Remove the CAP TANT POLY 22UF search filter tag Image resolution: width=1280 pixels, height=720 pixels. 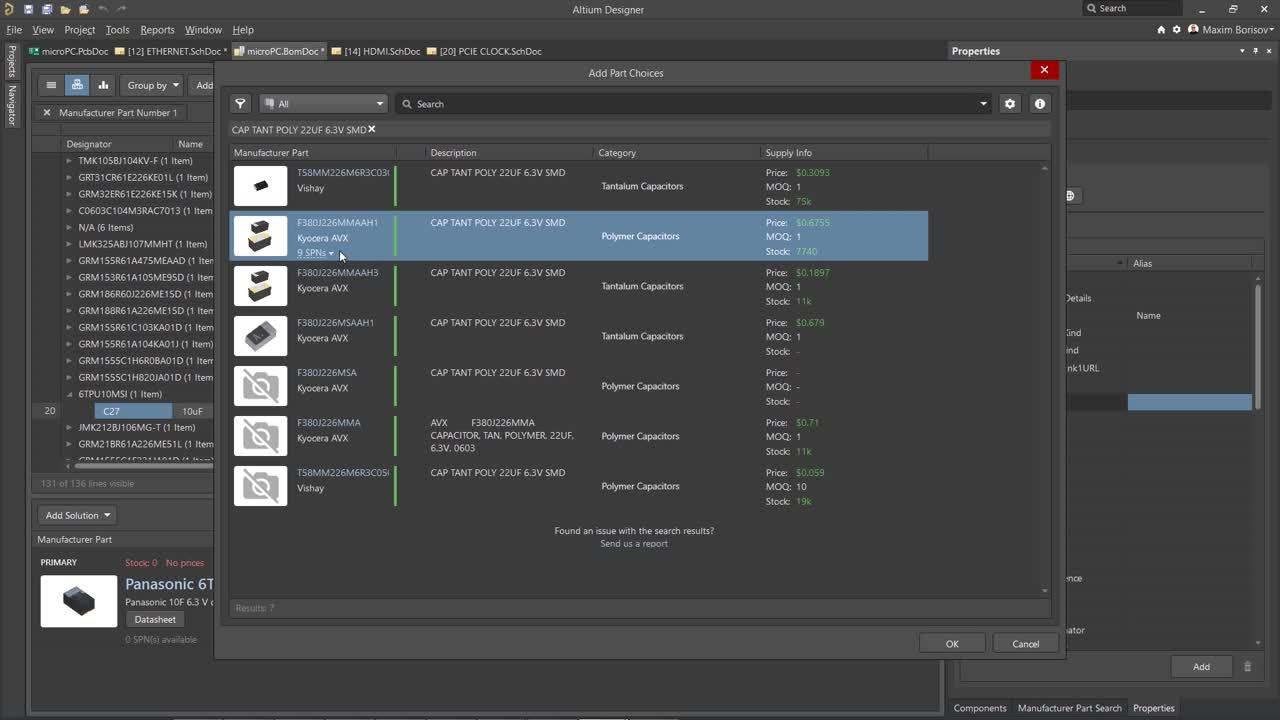(x=372, y=129)
